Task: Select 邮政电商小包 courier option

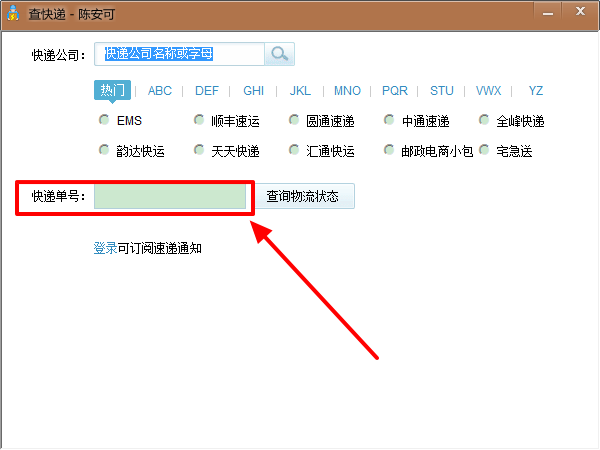Action: coord(389,150)
